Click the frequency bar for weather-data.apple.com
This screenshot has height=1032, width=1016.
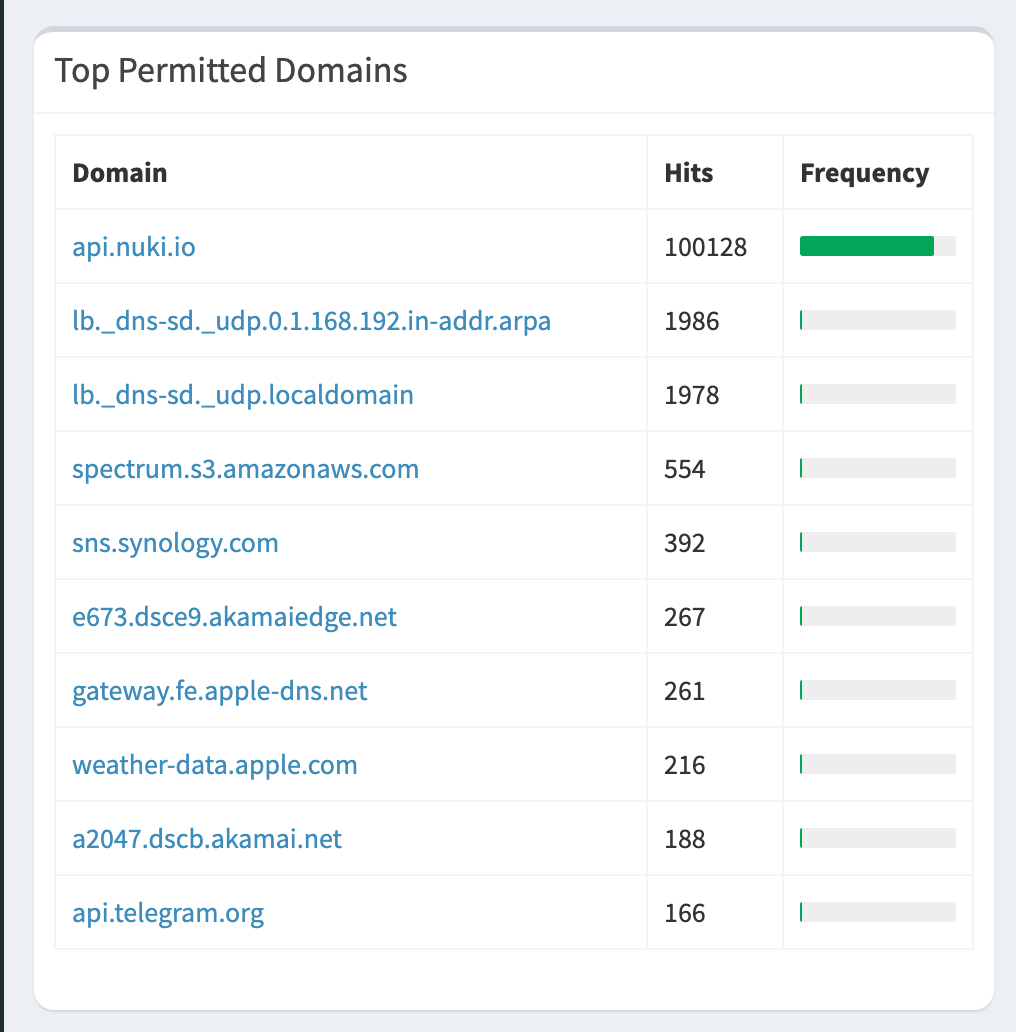[x=878, y=764]
